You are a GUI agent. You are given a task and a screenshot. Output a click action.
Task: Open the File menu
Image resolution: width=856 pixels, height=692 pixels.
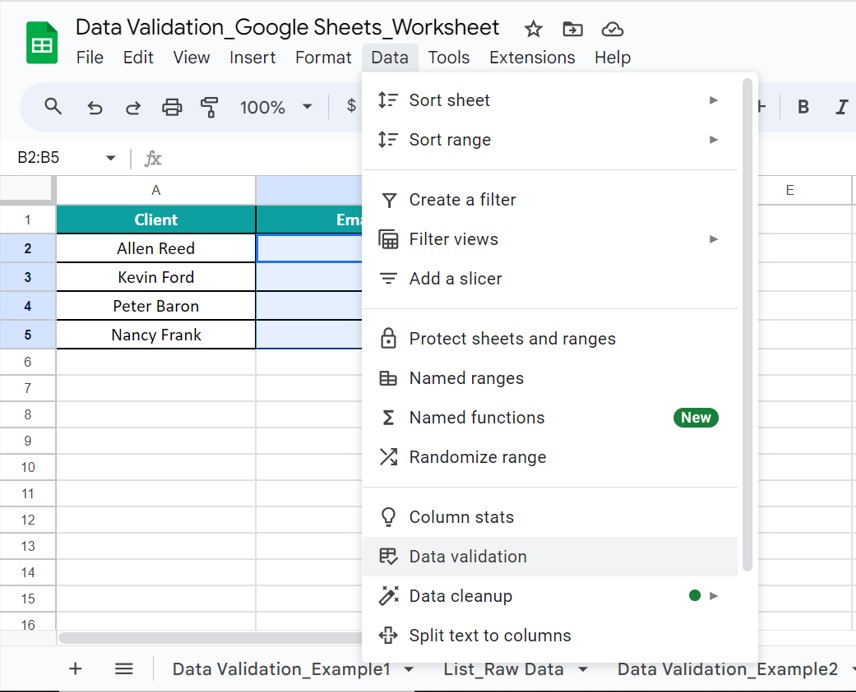click(x=90, y=57)
